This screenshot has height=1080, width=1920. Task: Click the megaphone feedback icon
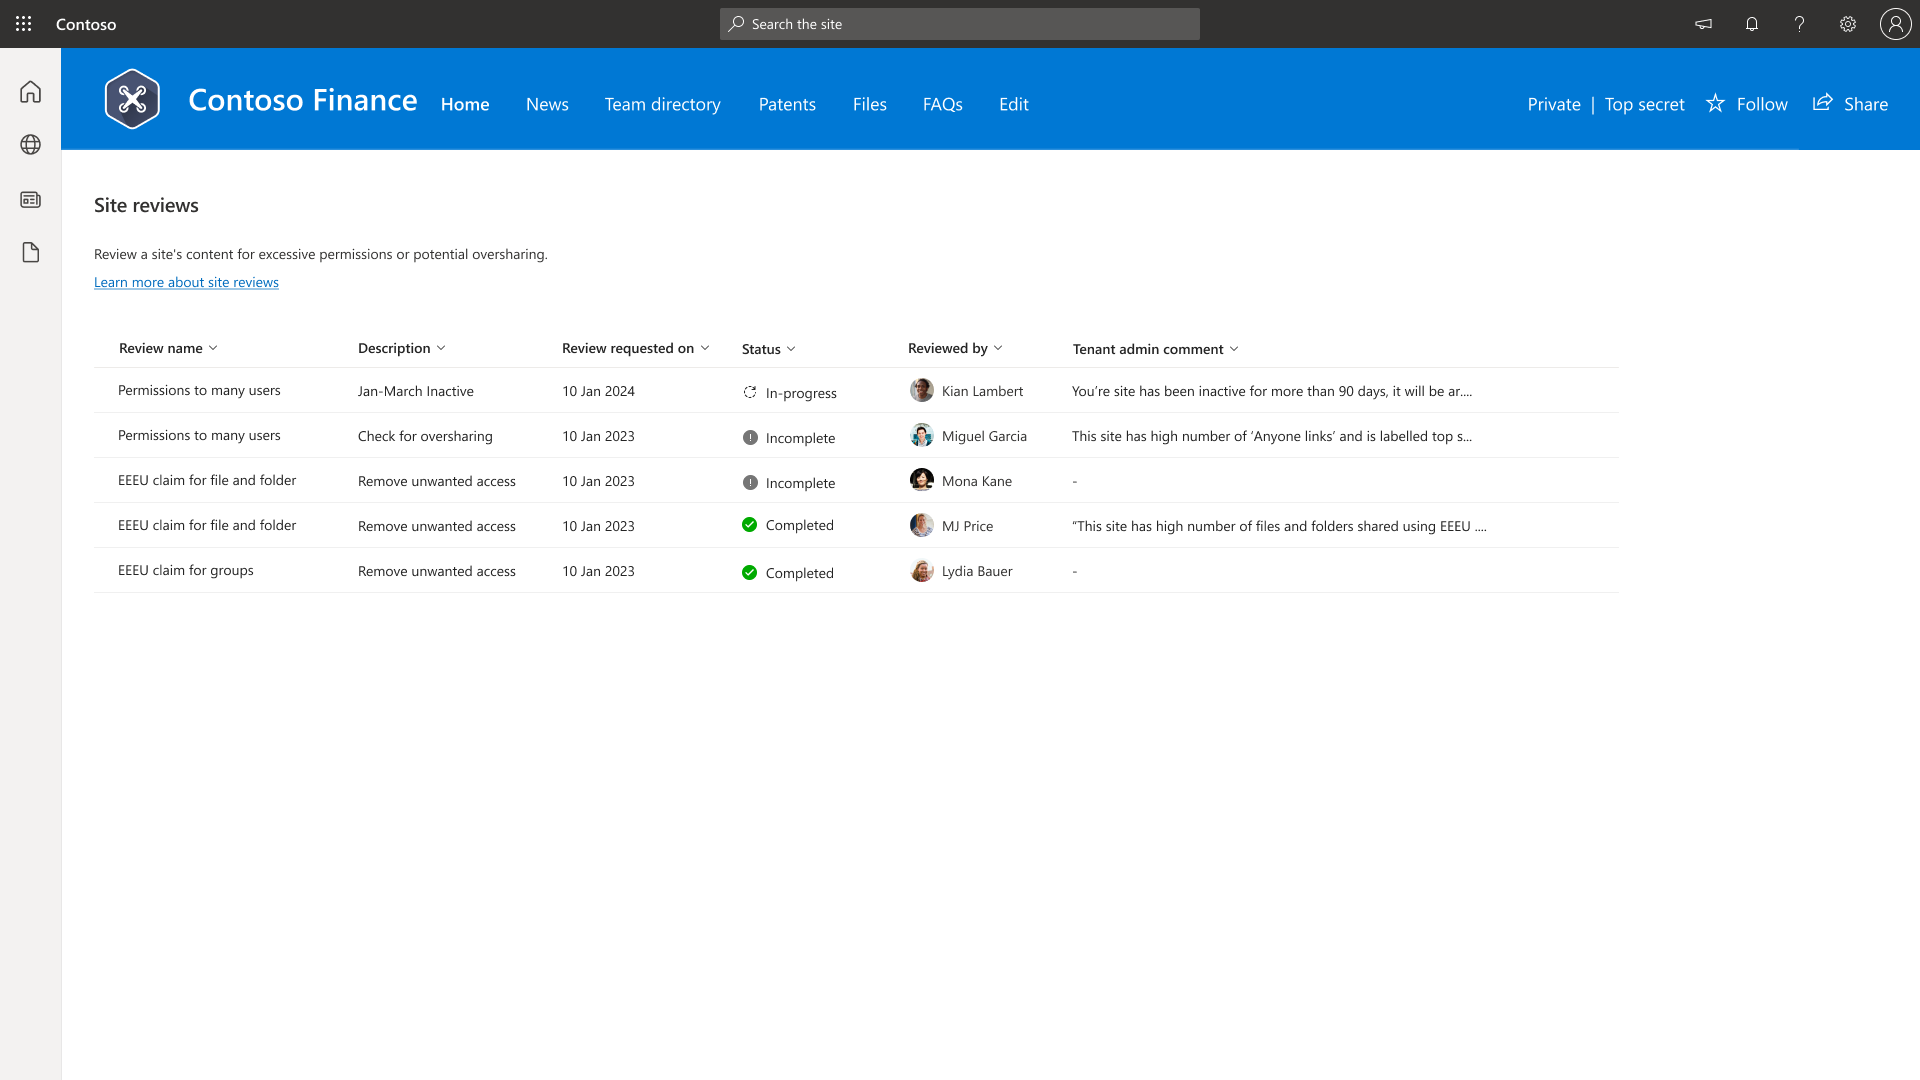pyautogui.click(x=1704, y=24)
